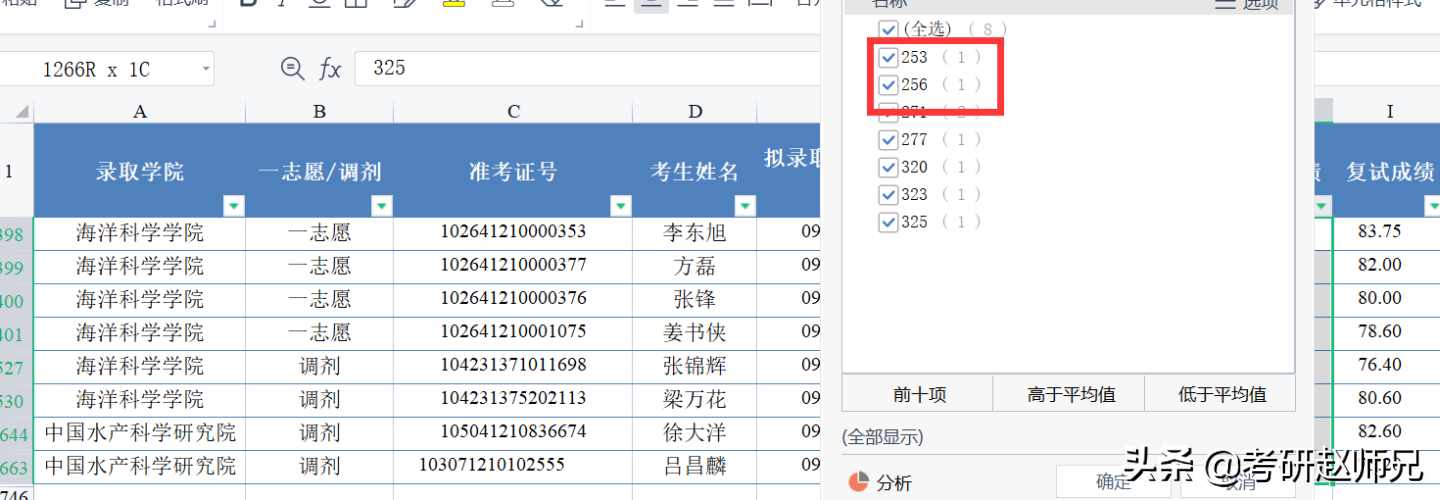Open the 准考证号 column filter dropdown

pos(621,206)
